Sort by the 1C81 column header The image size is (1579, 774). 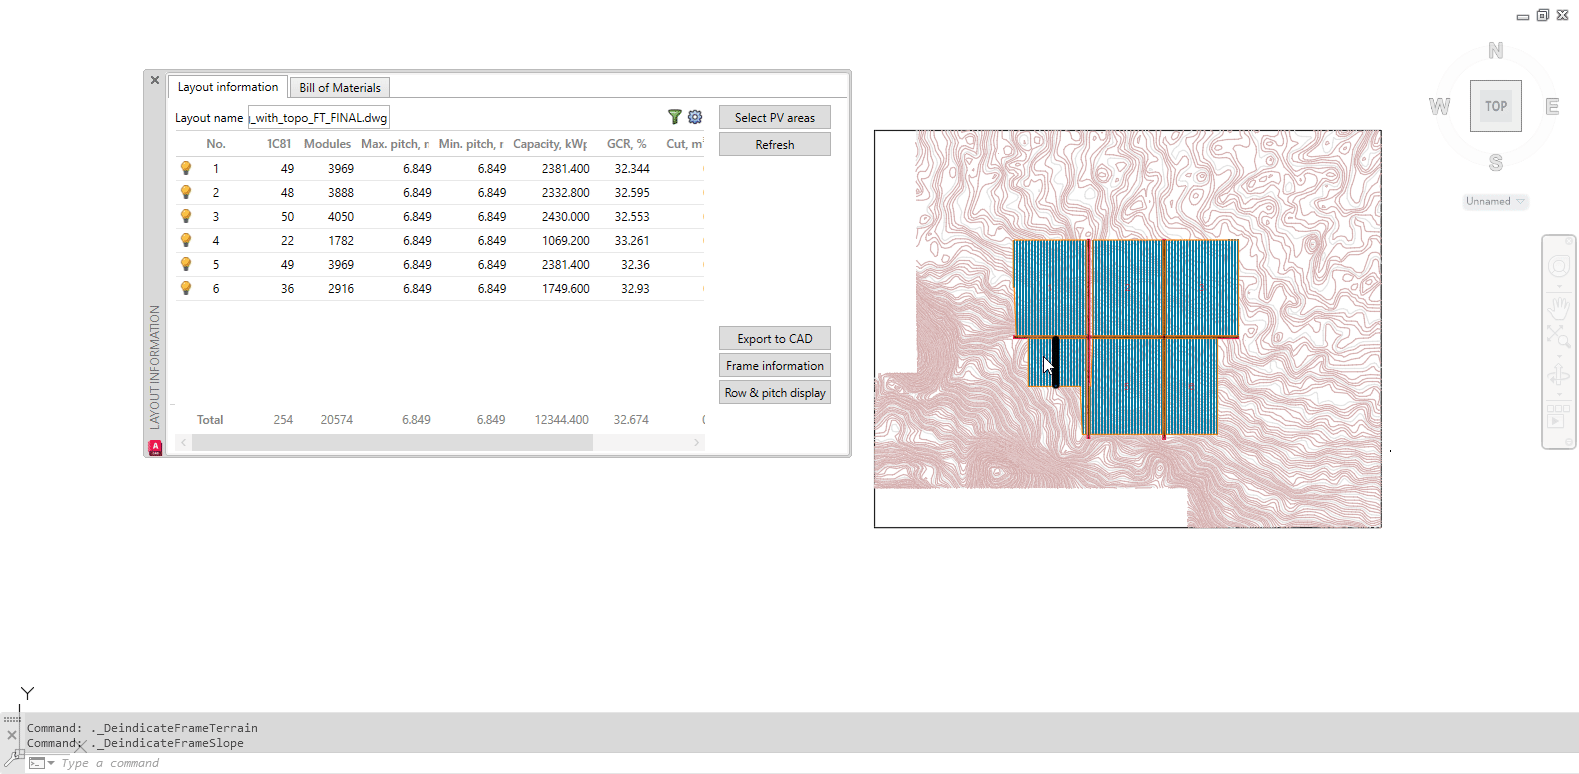[279, 144]
